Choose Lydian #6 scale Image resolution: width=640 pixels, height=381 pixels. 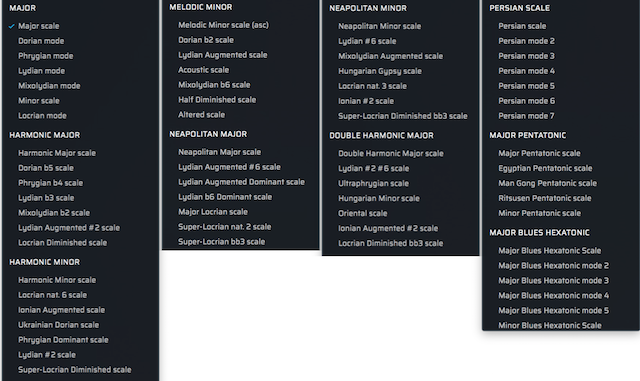pos(367,41)
